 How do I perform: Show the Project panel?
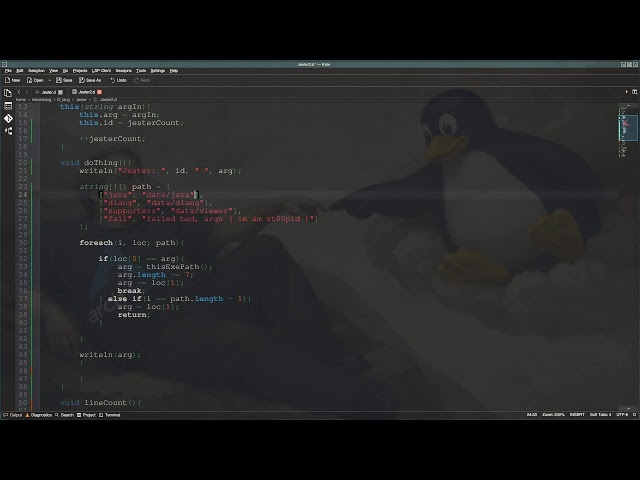click(x=86, y=415)
